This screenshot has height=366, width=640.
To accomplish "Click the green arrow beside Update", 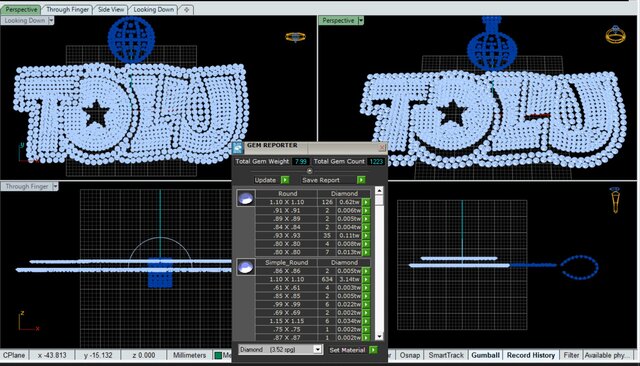I will coord(285,180).
